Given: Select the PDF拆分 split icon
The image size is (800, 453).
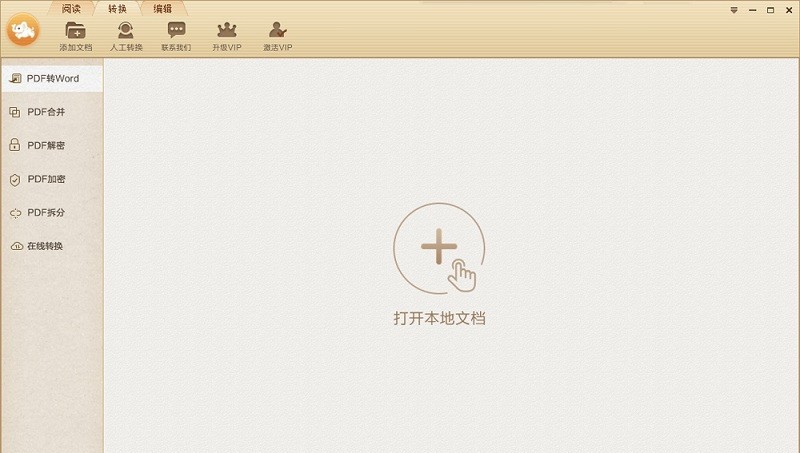Looking at the screenshot, I should pos(15,213).
